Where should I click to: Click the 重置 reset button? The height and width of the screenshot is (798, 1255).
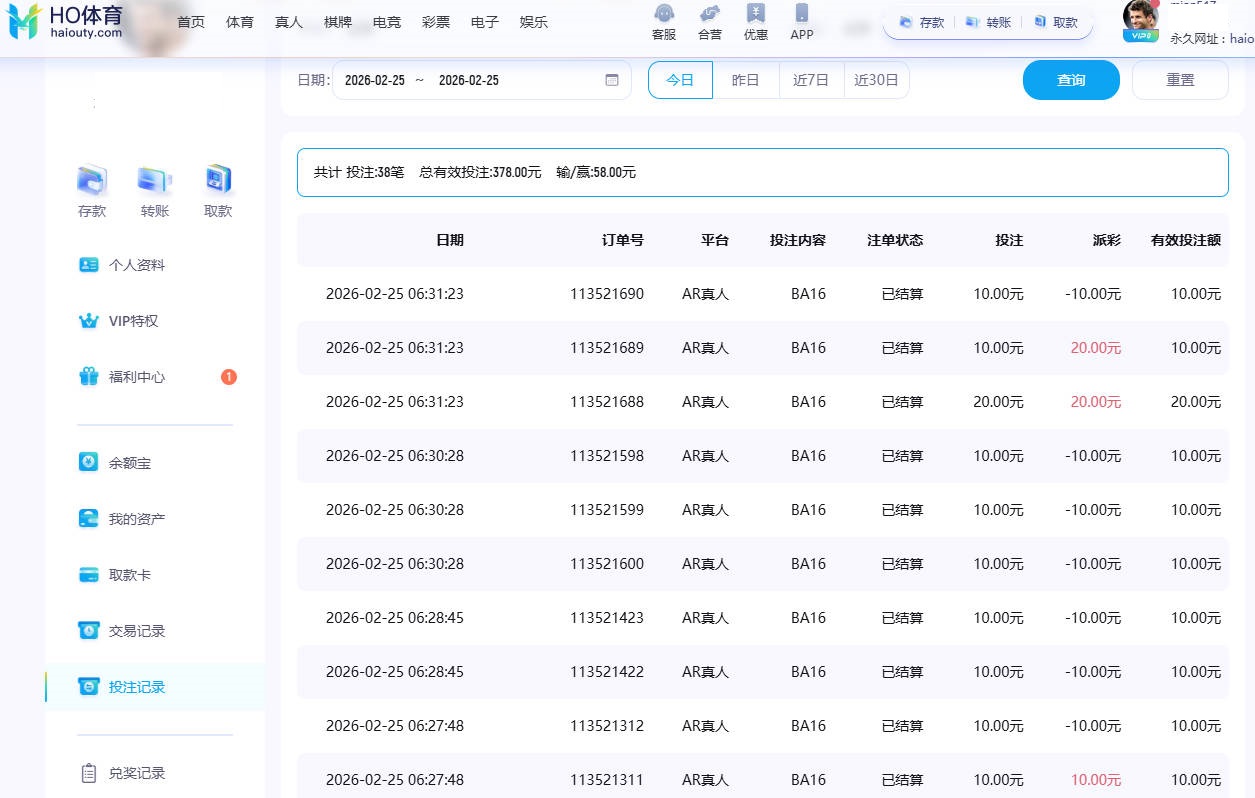pos(1180,80)
